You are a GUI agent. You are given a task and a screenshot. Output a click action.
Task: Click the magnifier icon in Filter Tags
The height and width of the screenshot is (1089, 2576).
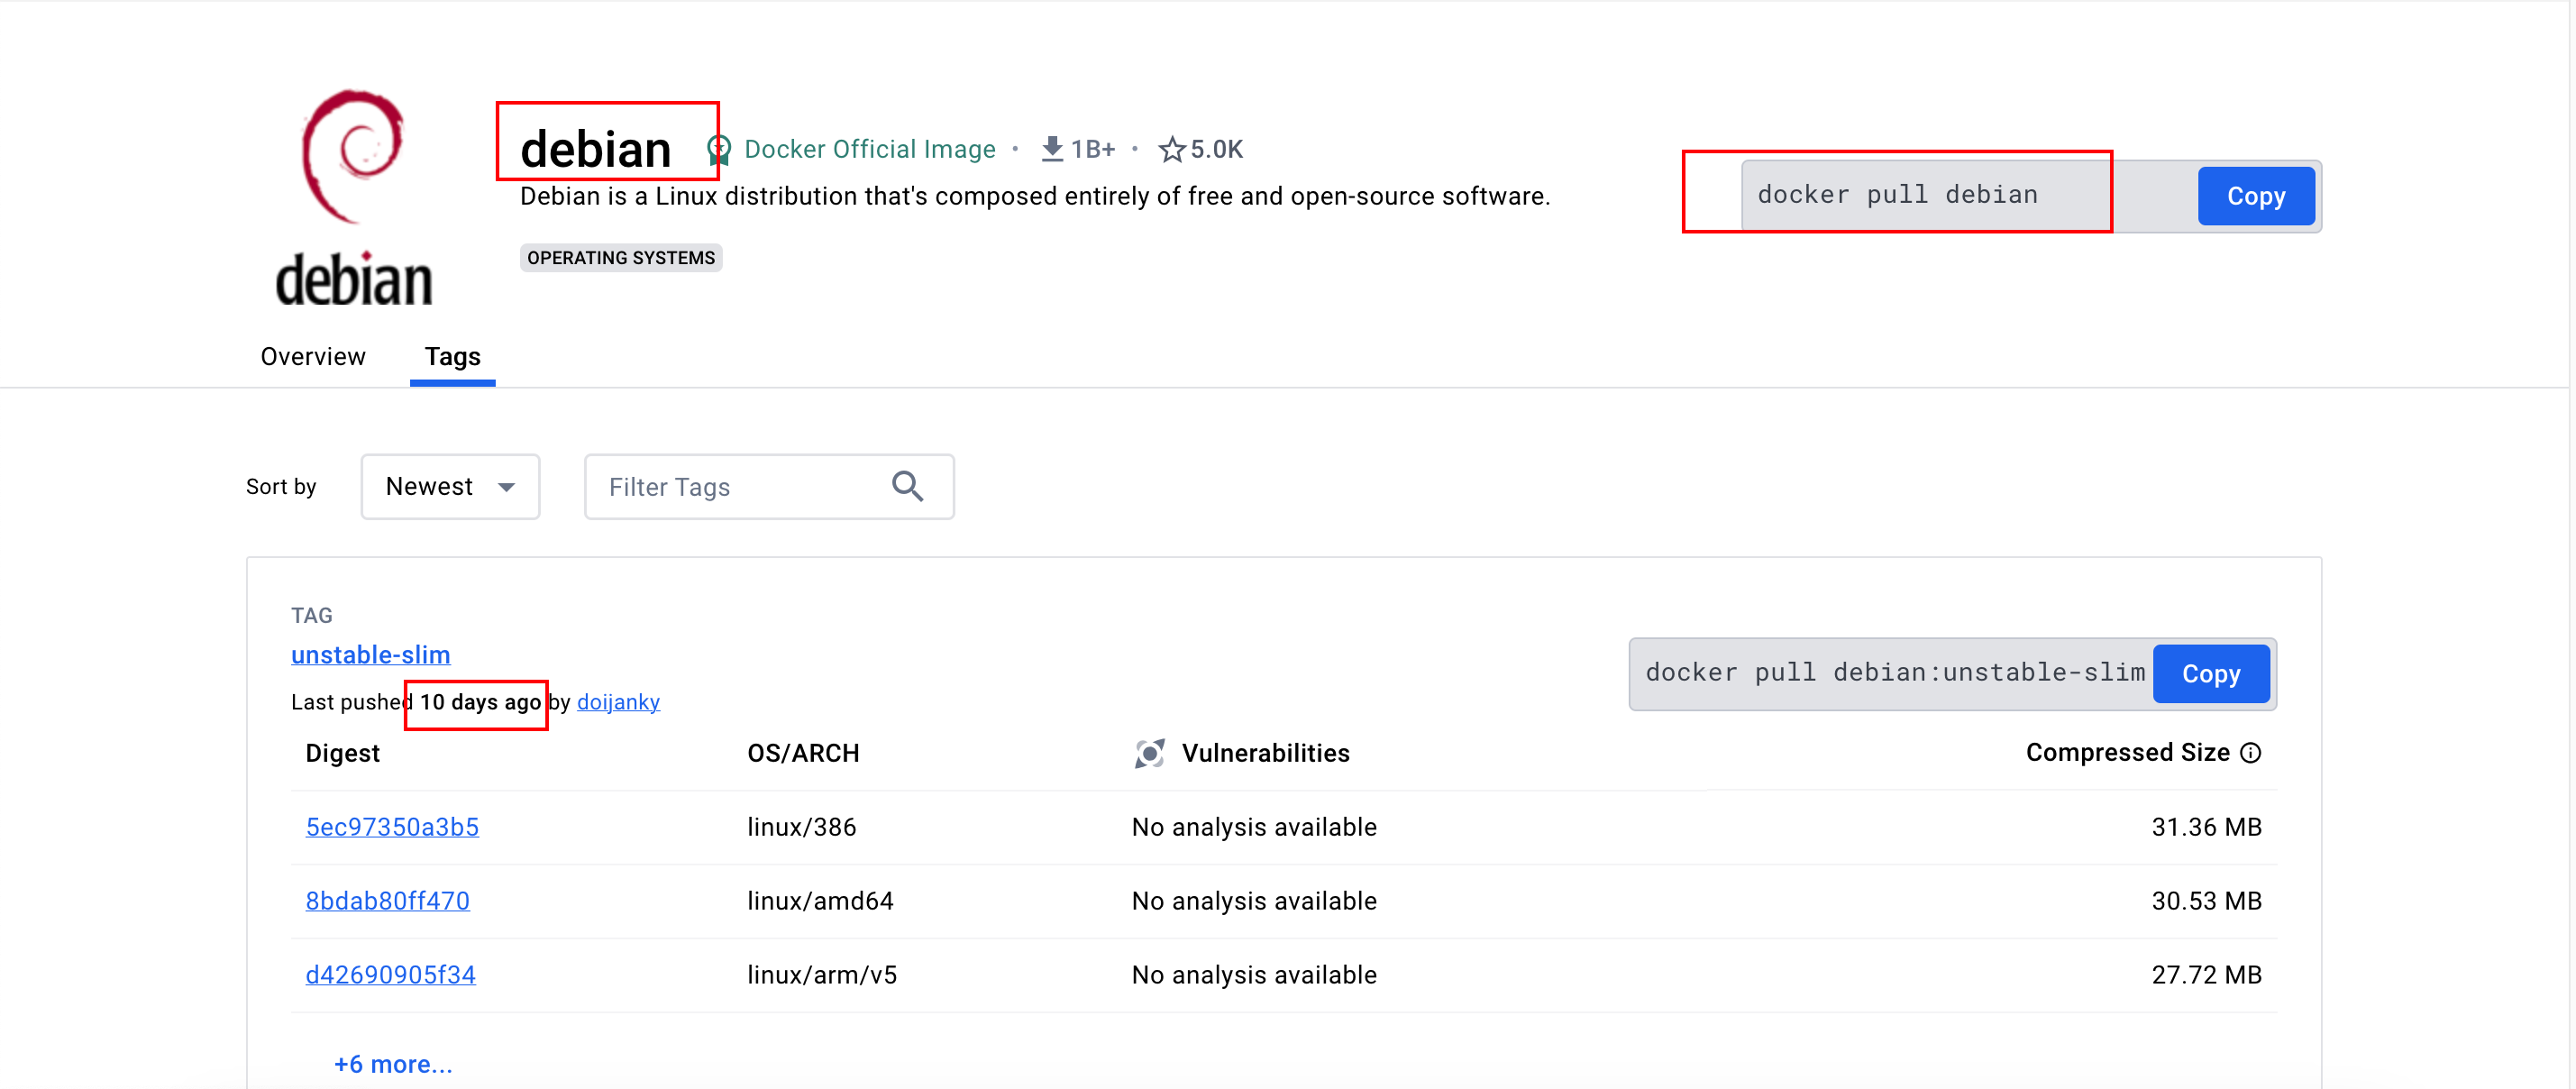(907, 486)
